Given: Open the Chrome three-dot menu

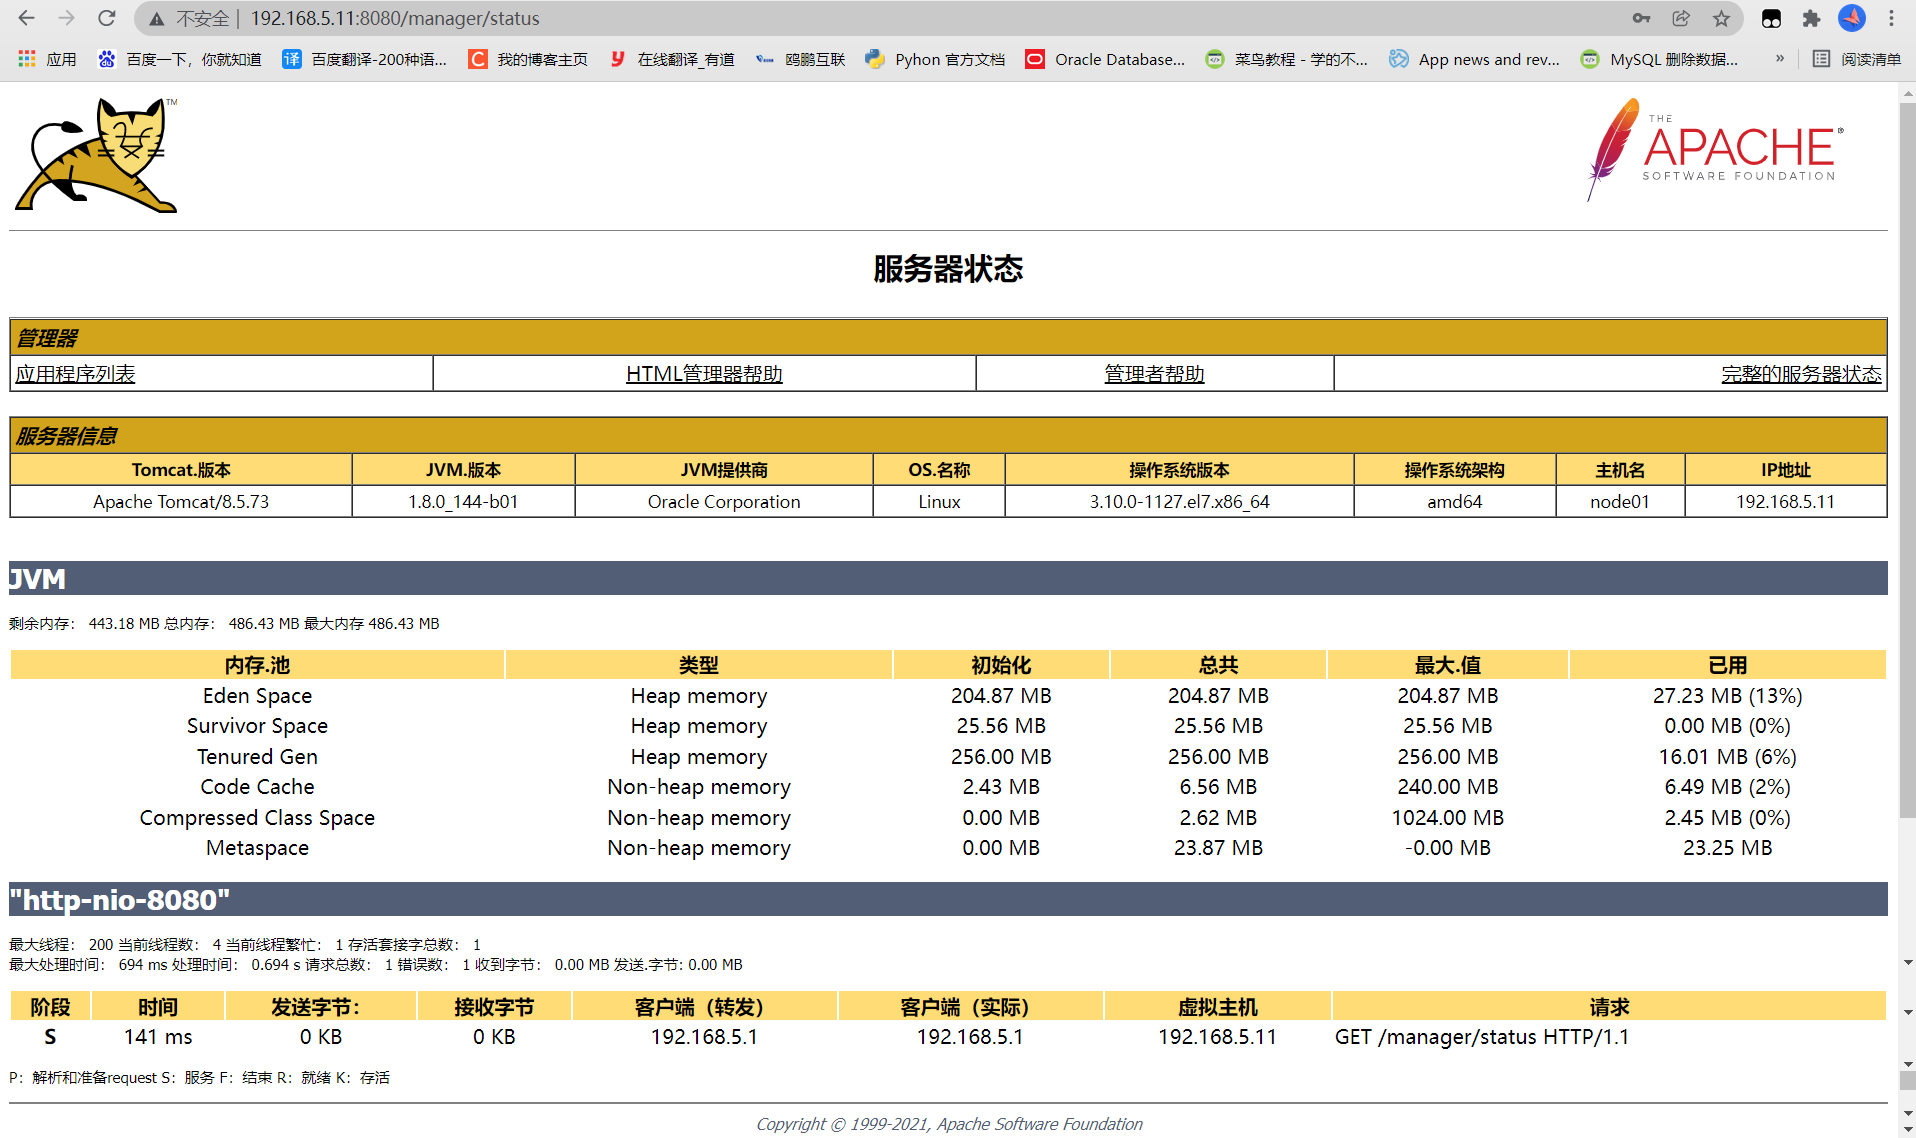Looking at the screenshot, I should click(x=1891, y=18).
